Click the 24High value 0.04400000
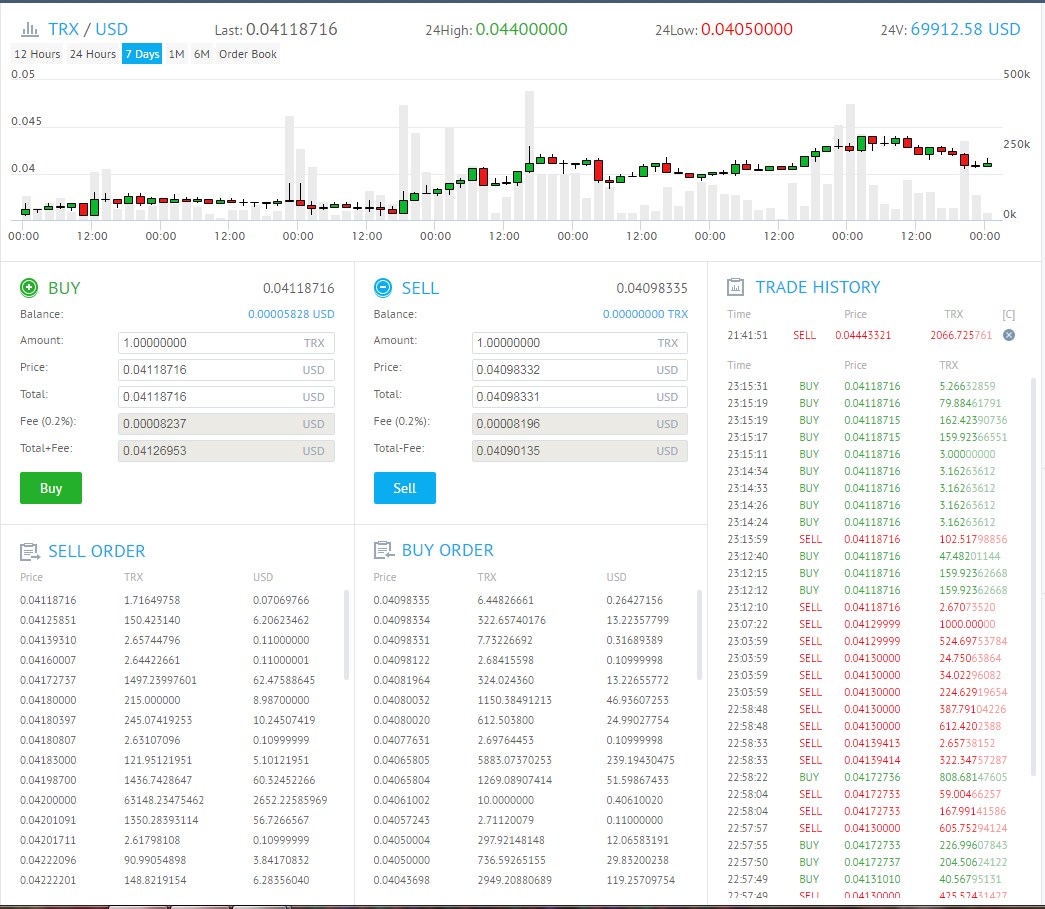 521,29
